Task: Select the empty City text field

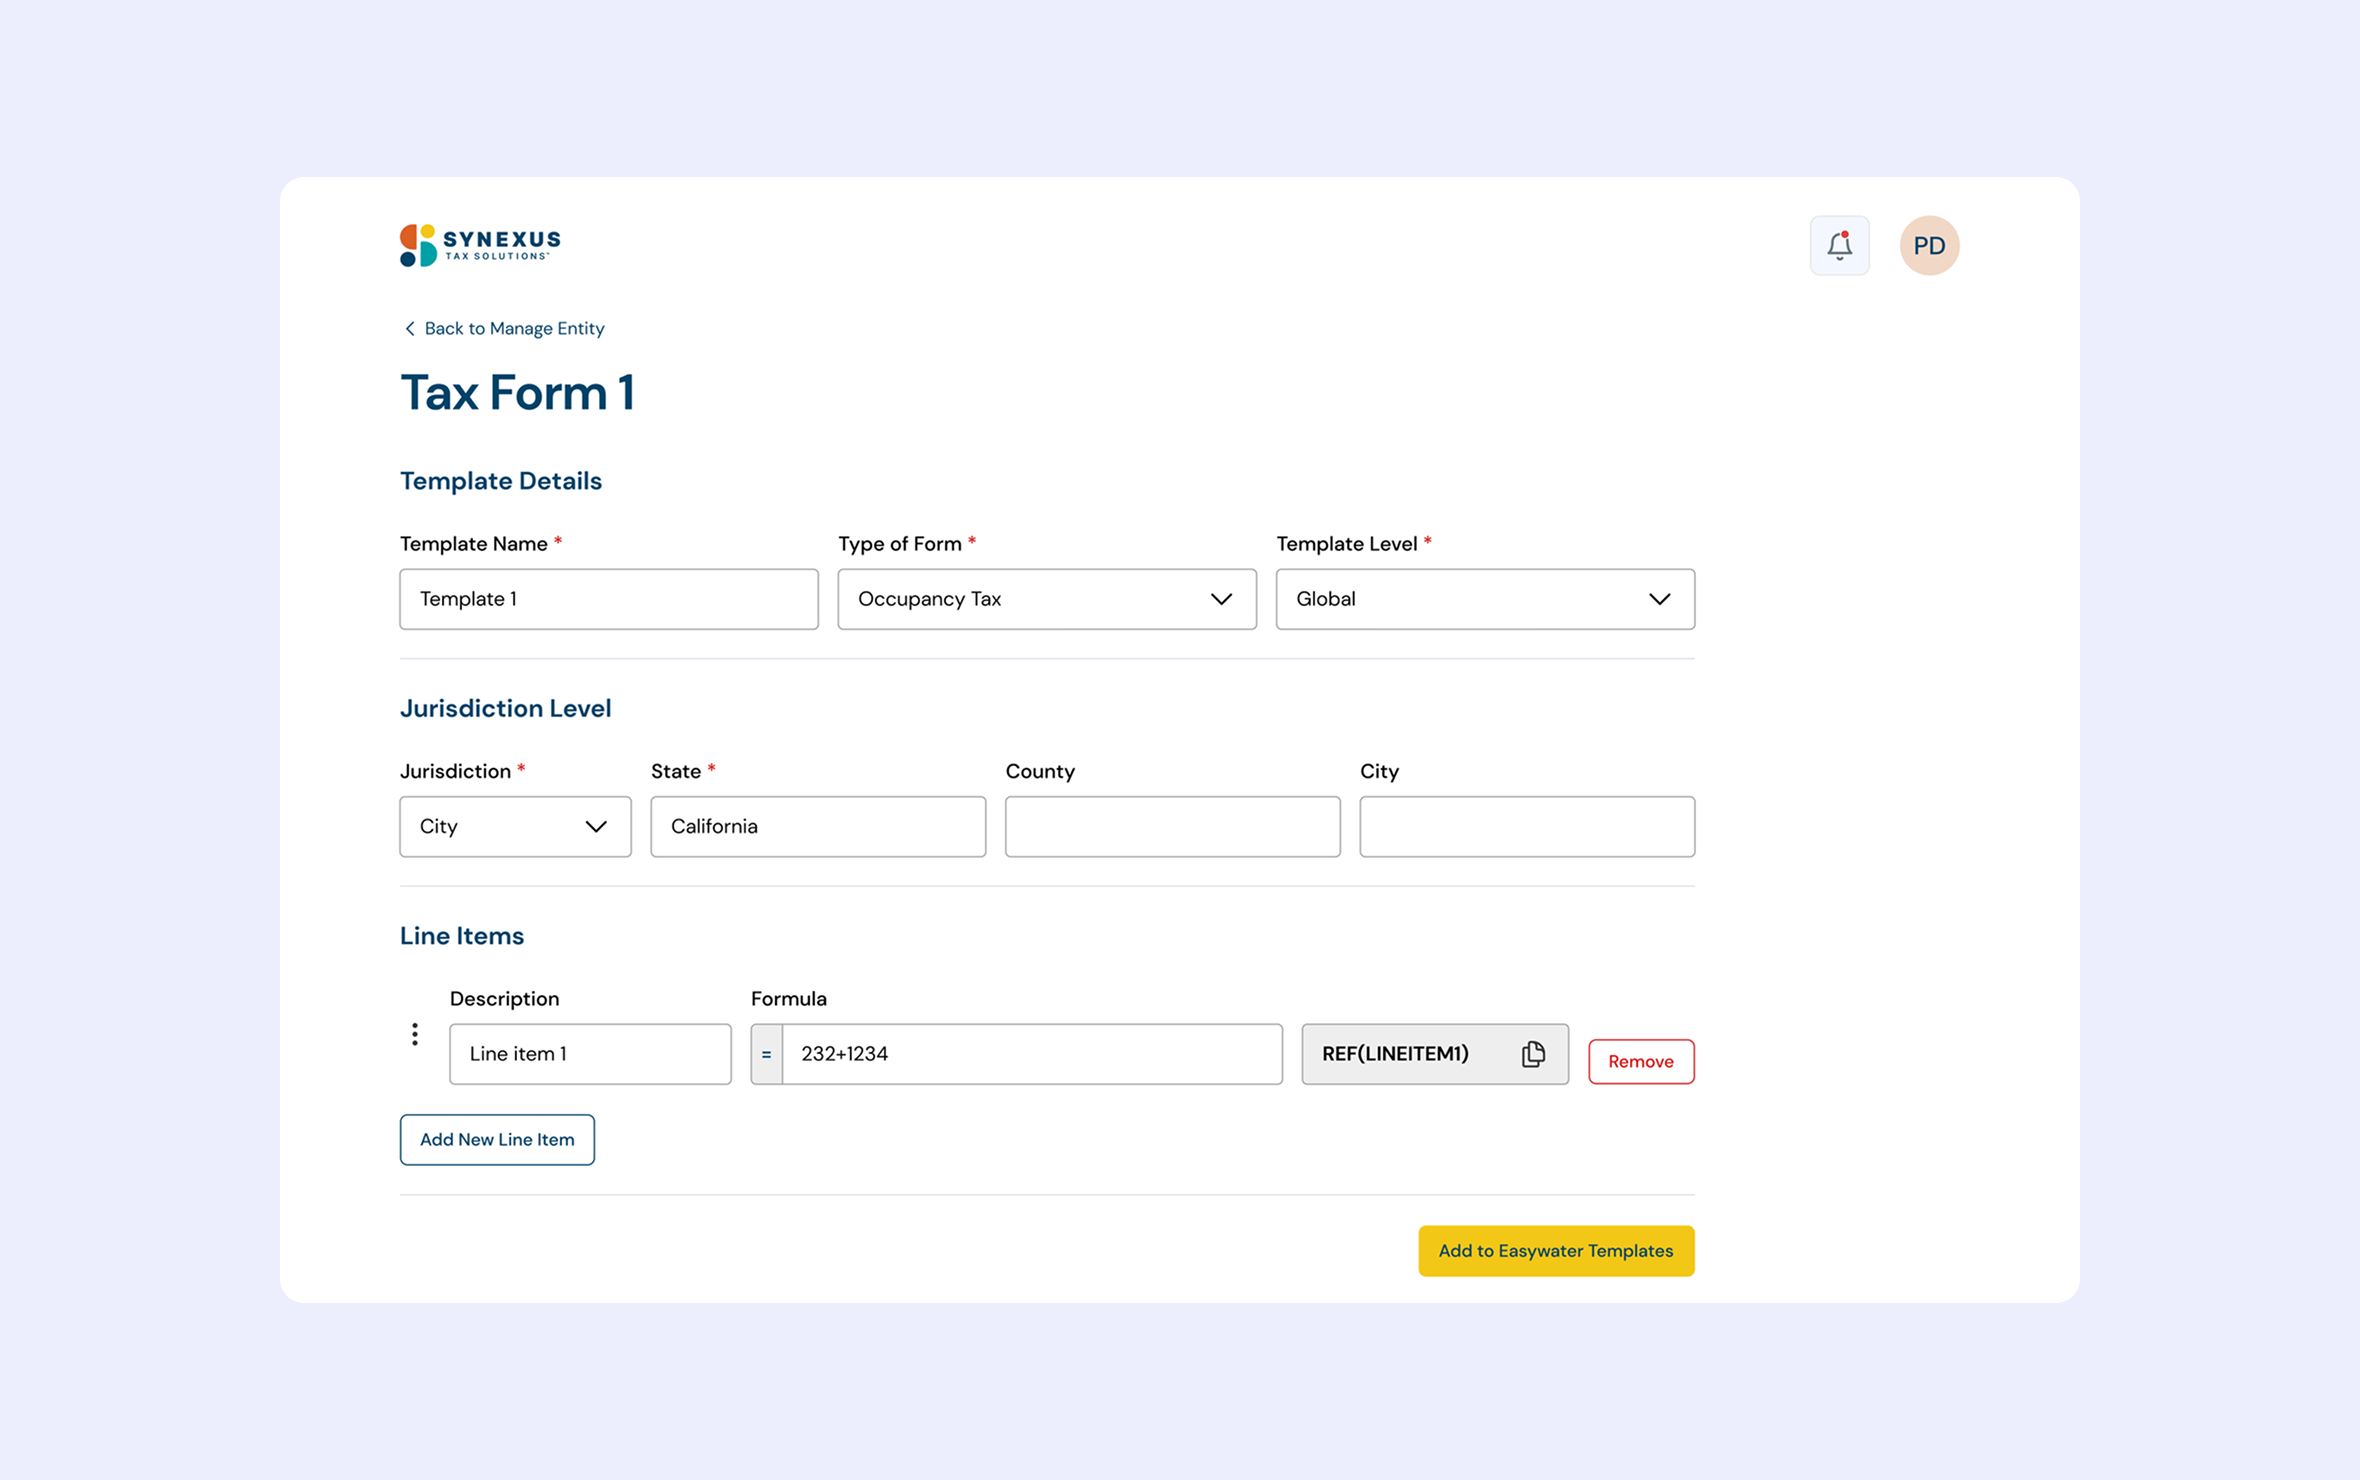Action: coord(1526,826)
